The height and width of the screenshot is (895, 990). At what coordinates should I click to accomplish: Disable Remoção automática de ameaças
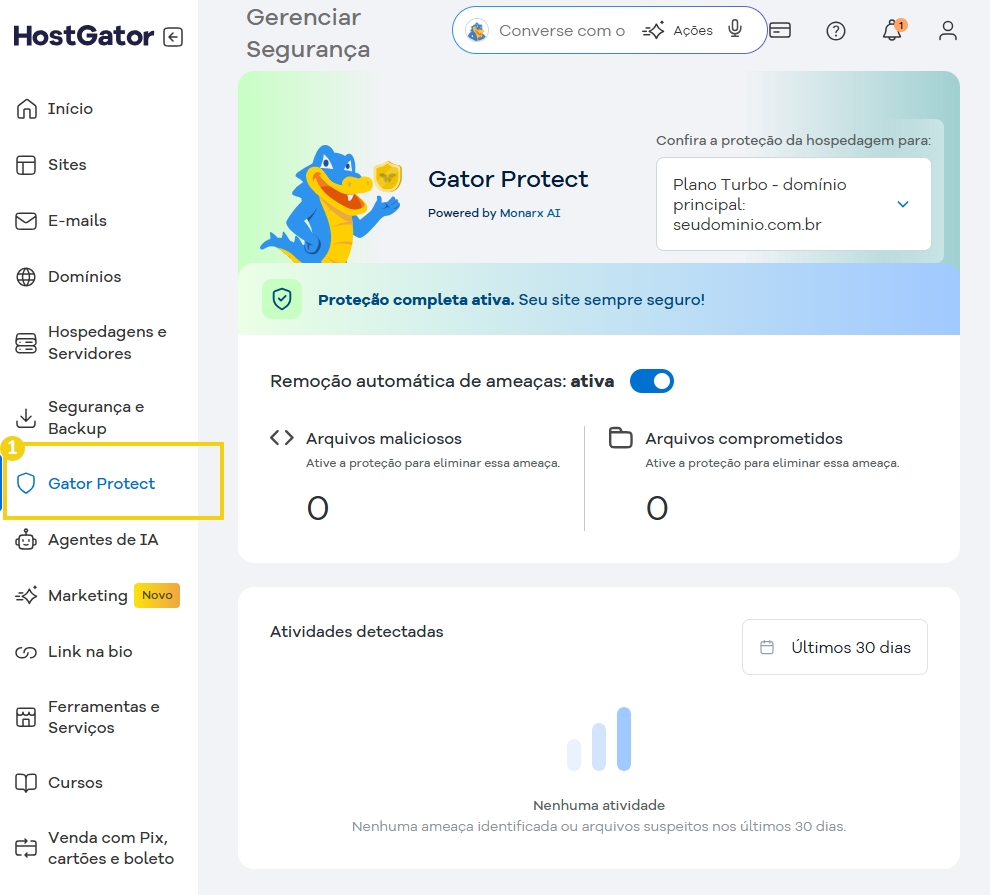tap(651, 381)
